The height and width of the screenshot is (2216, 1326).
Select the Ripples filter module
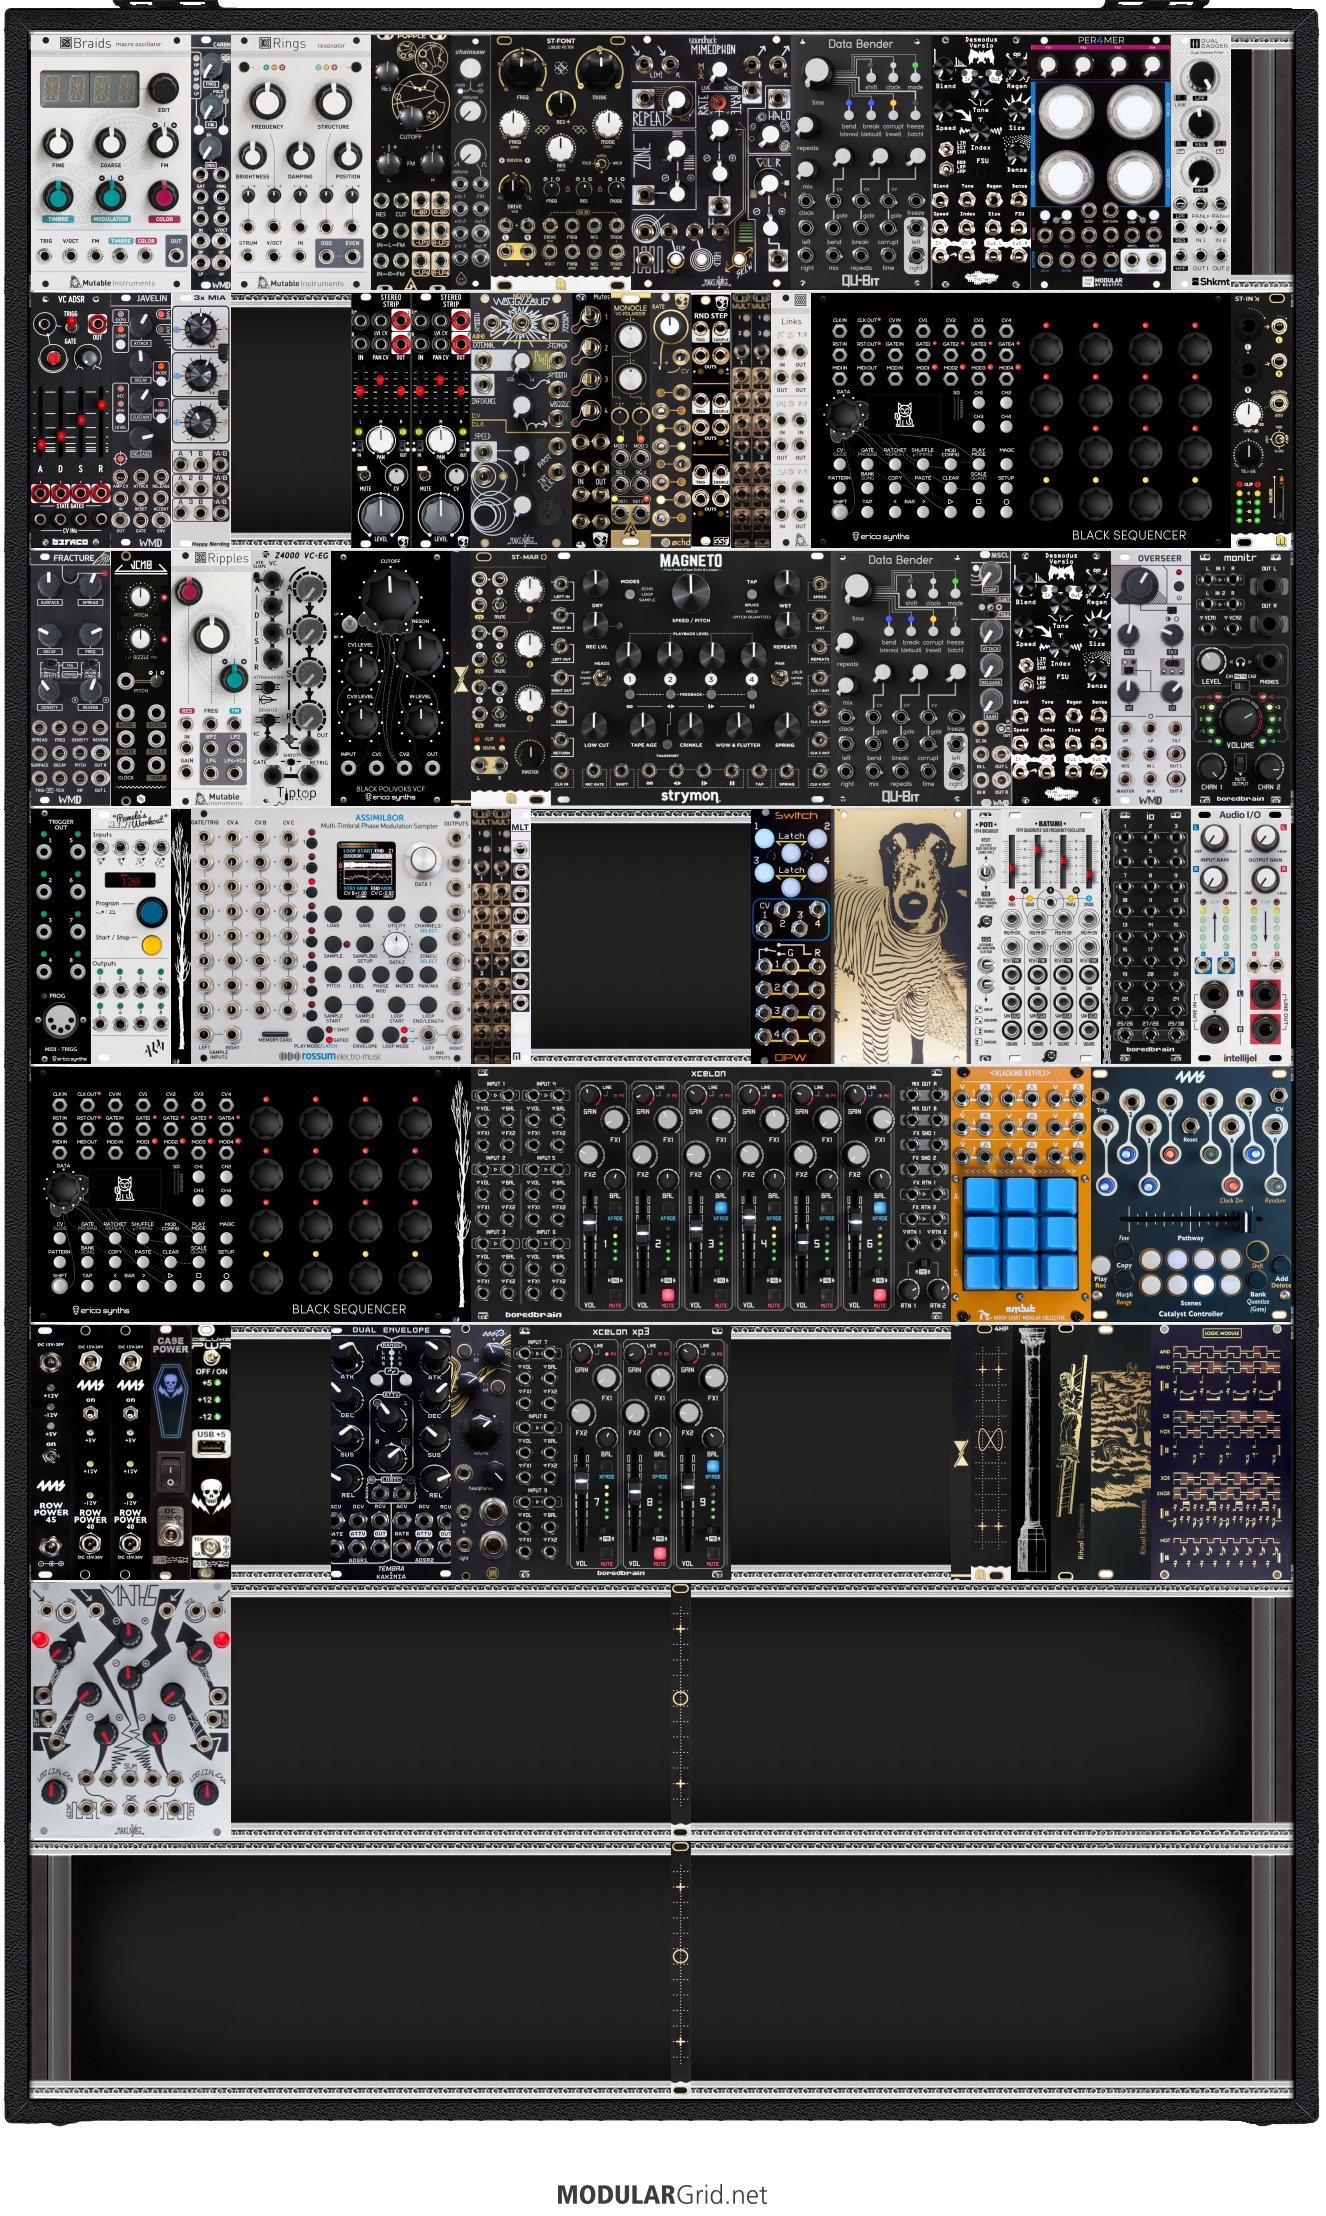[211, 678]
